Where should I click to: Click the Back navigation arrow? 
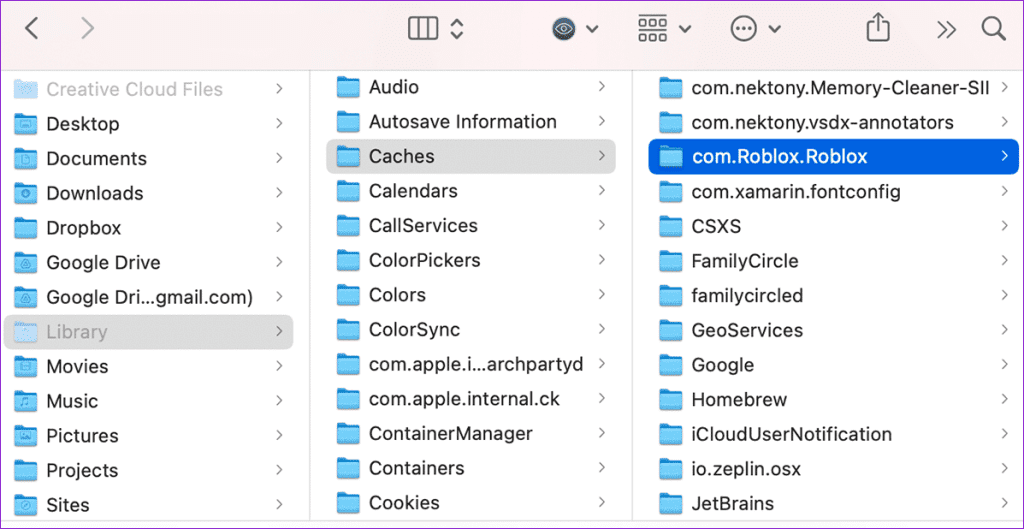31,29
